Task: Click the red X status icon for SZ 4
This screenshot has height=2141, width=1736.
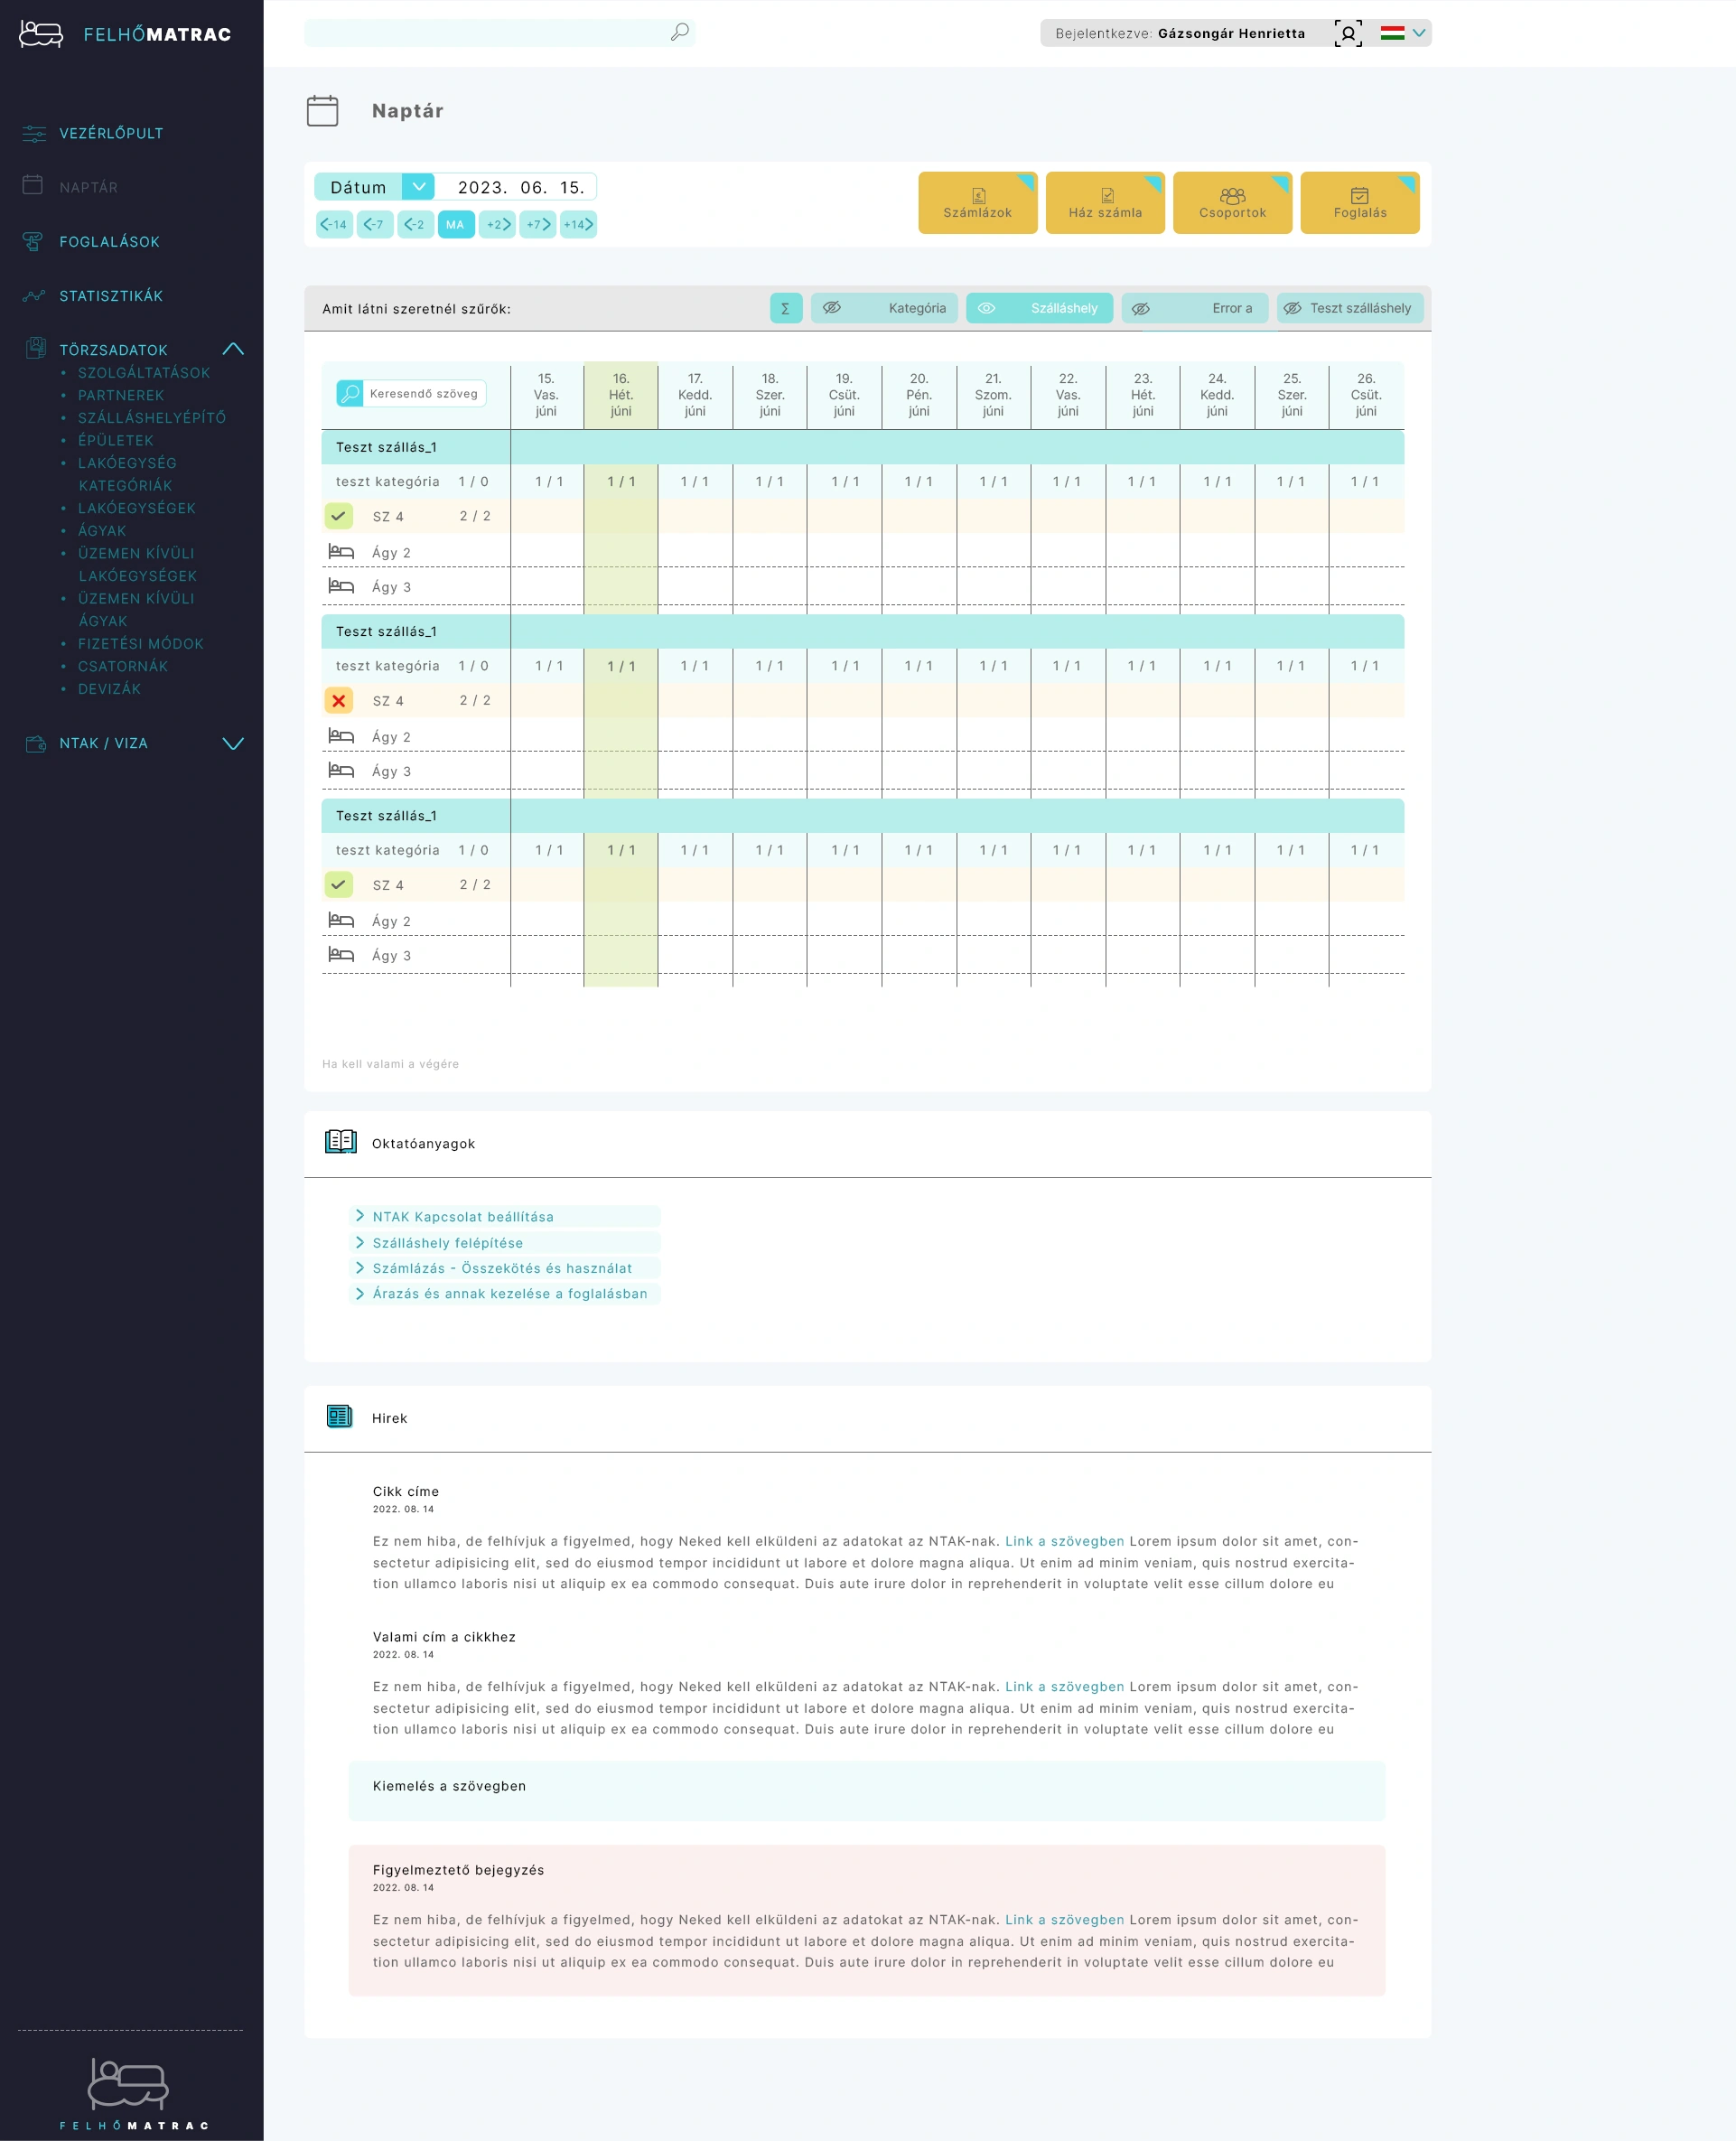Action: click(339, 700)
